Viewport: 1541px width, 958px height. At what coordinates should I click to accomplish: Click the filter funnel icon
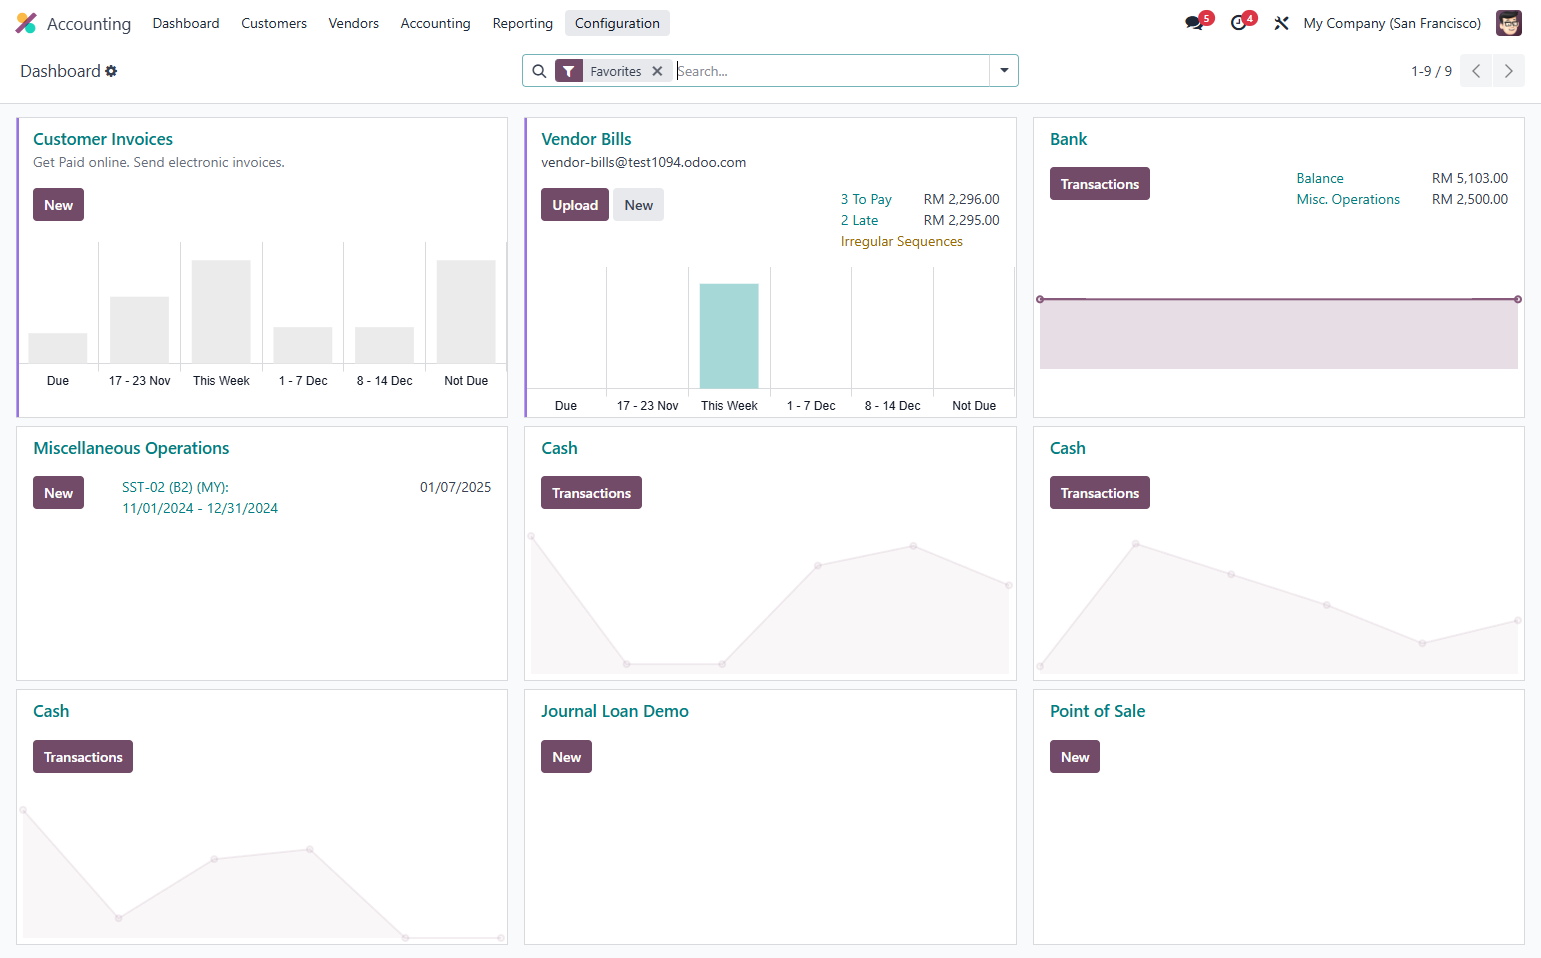568,71
